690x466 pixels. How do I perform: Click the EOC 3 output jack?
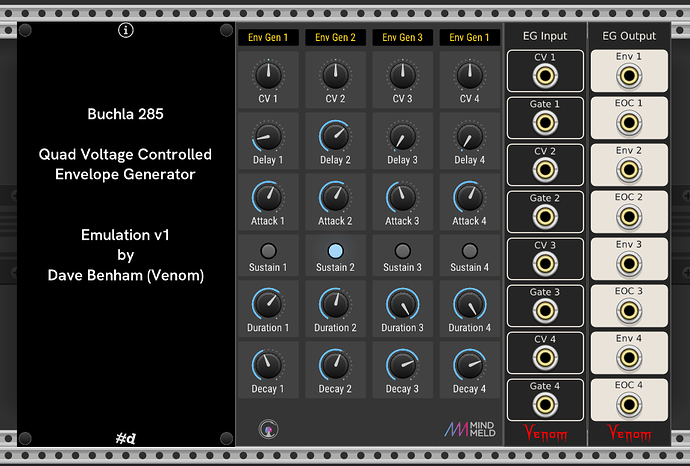629,311
